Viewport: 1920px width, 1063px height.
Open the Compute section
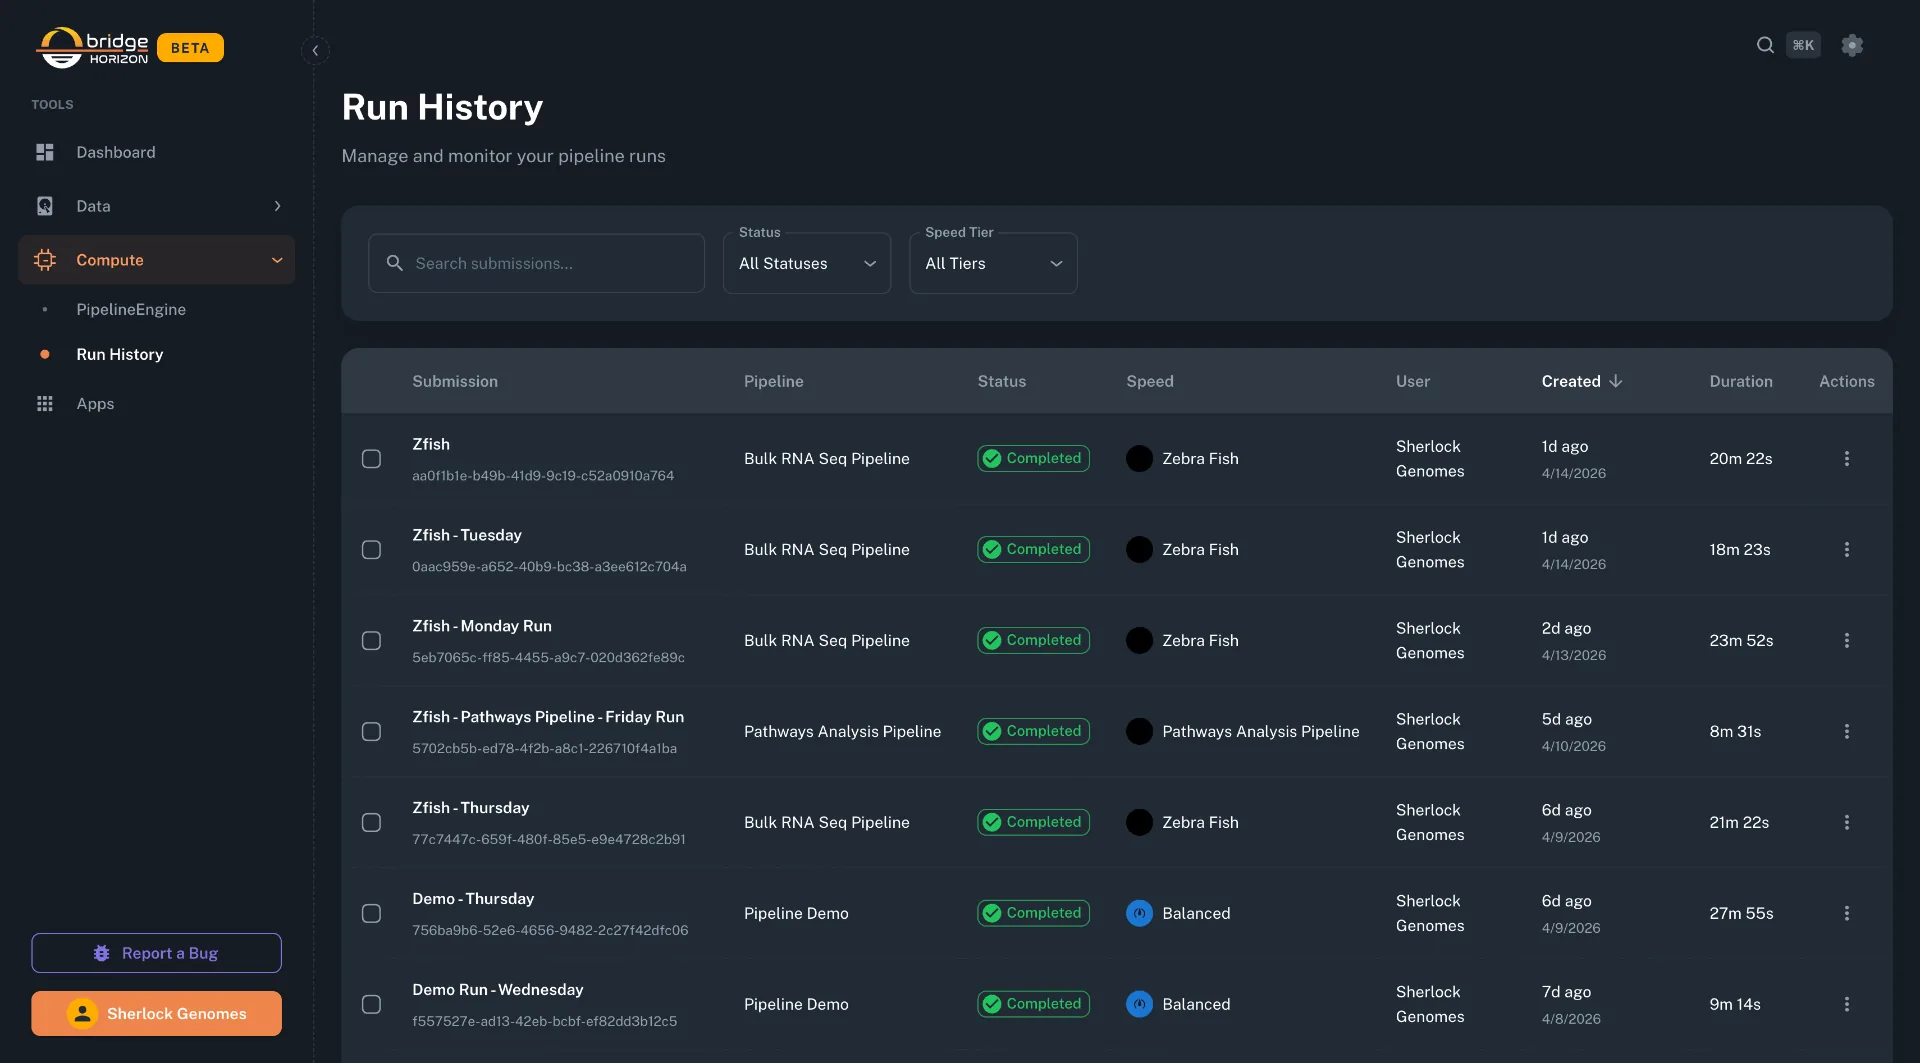tap(157, 260)
